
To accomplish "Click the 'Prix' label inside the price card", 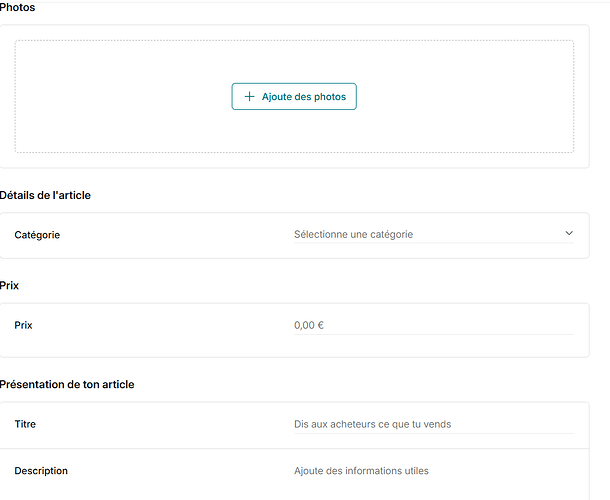I will coord(23,325).
